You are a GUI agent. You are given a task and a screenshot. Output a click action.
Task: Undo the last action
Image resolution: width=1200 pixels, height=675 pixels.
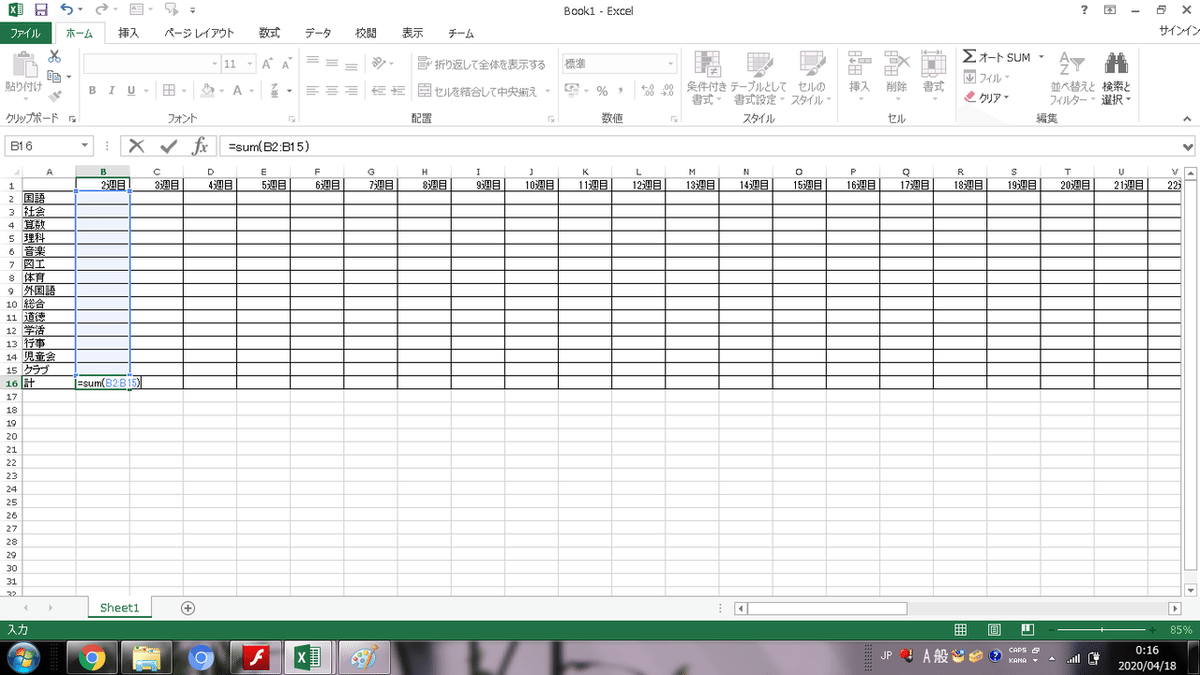tap(66, 10)
